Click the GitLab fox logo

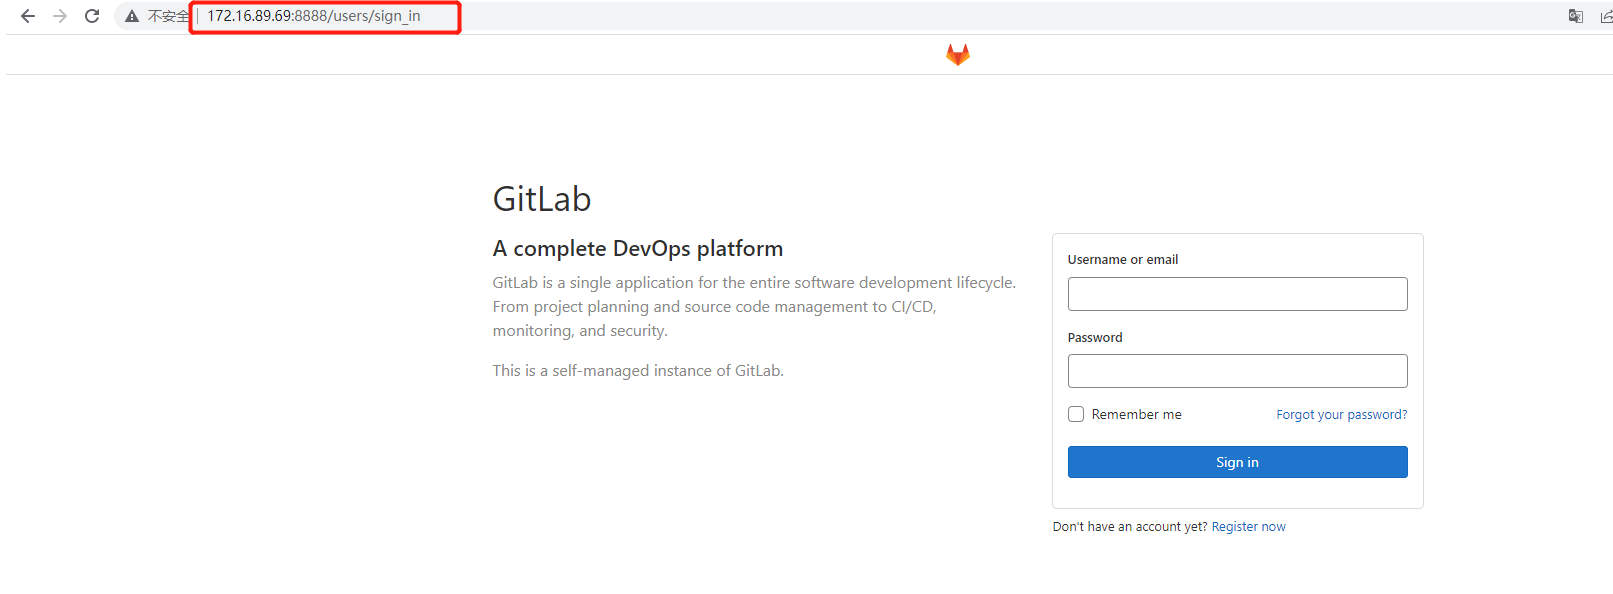(957, 55)
